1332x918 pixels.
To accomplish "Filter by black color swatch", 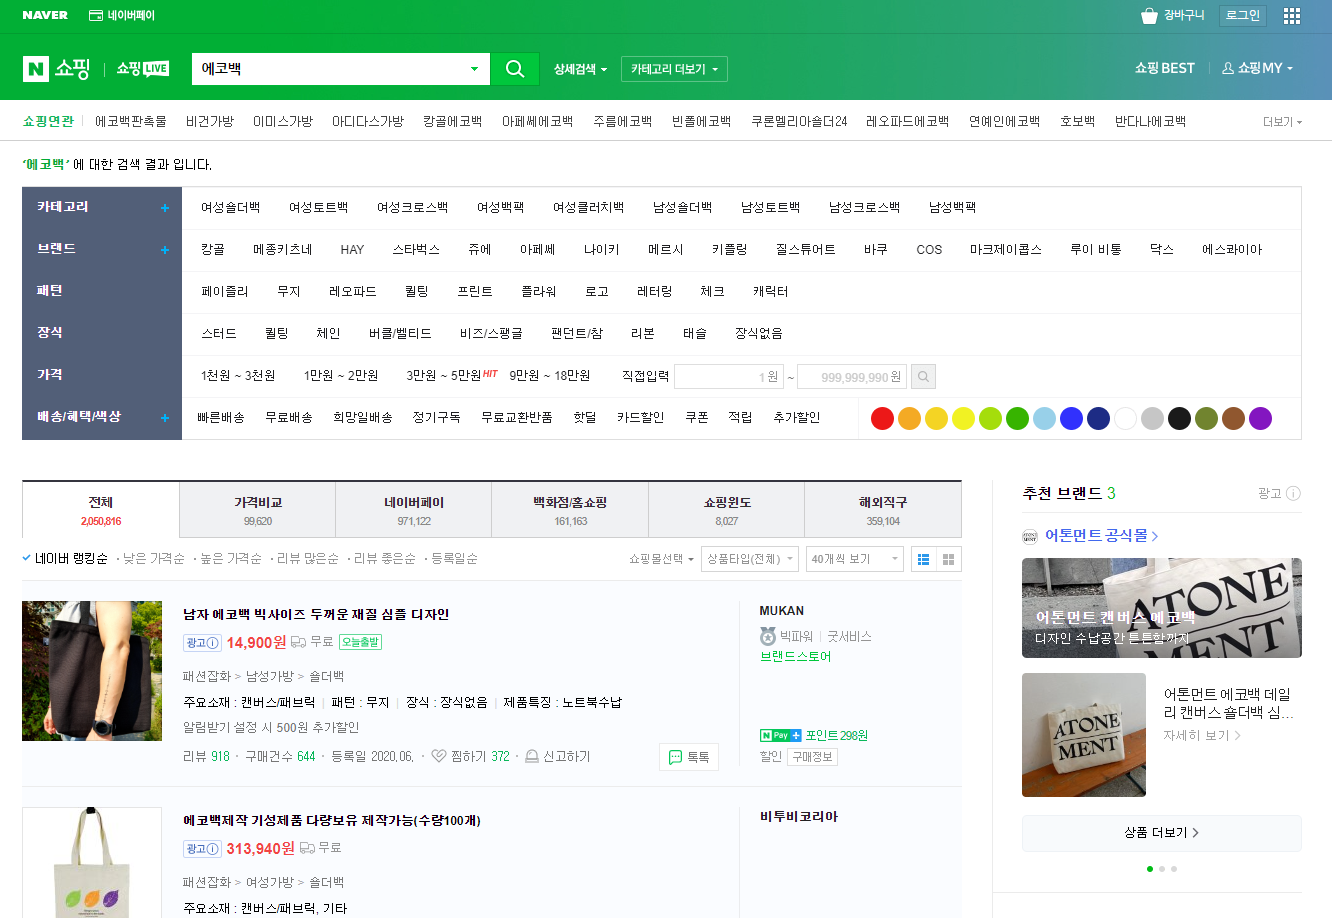I will pyautogui.click(x=1179, y=419).
